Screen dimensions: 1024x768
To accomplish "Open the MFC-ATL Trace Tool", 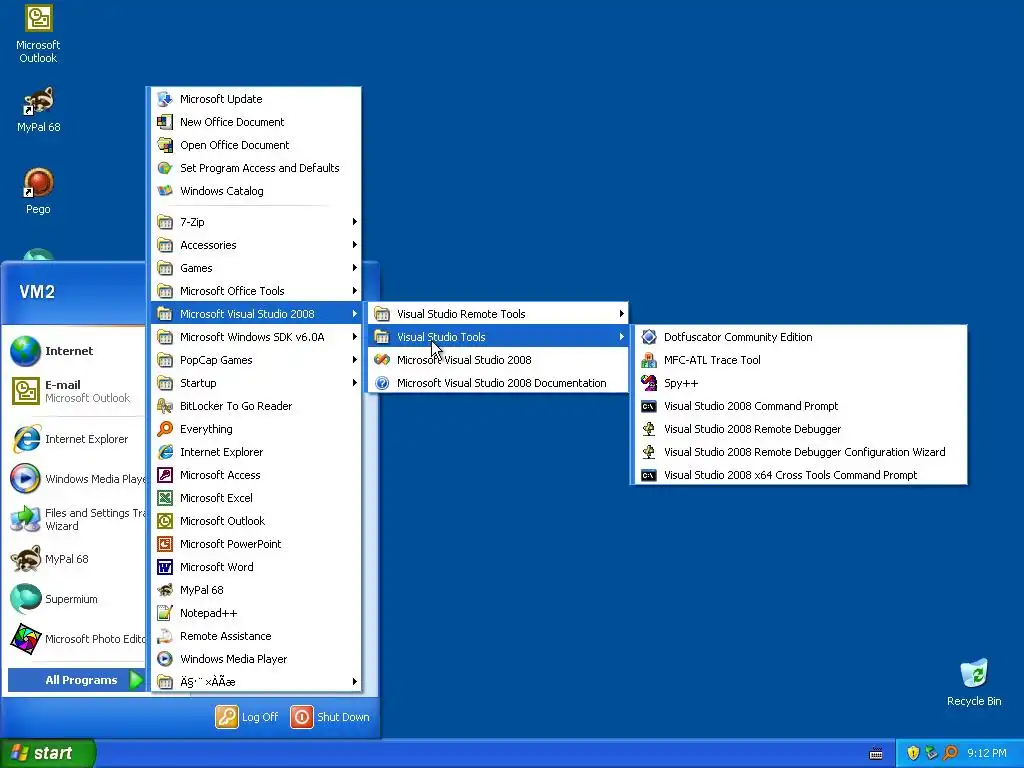I will point(799,360).
